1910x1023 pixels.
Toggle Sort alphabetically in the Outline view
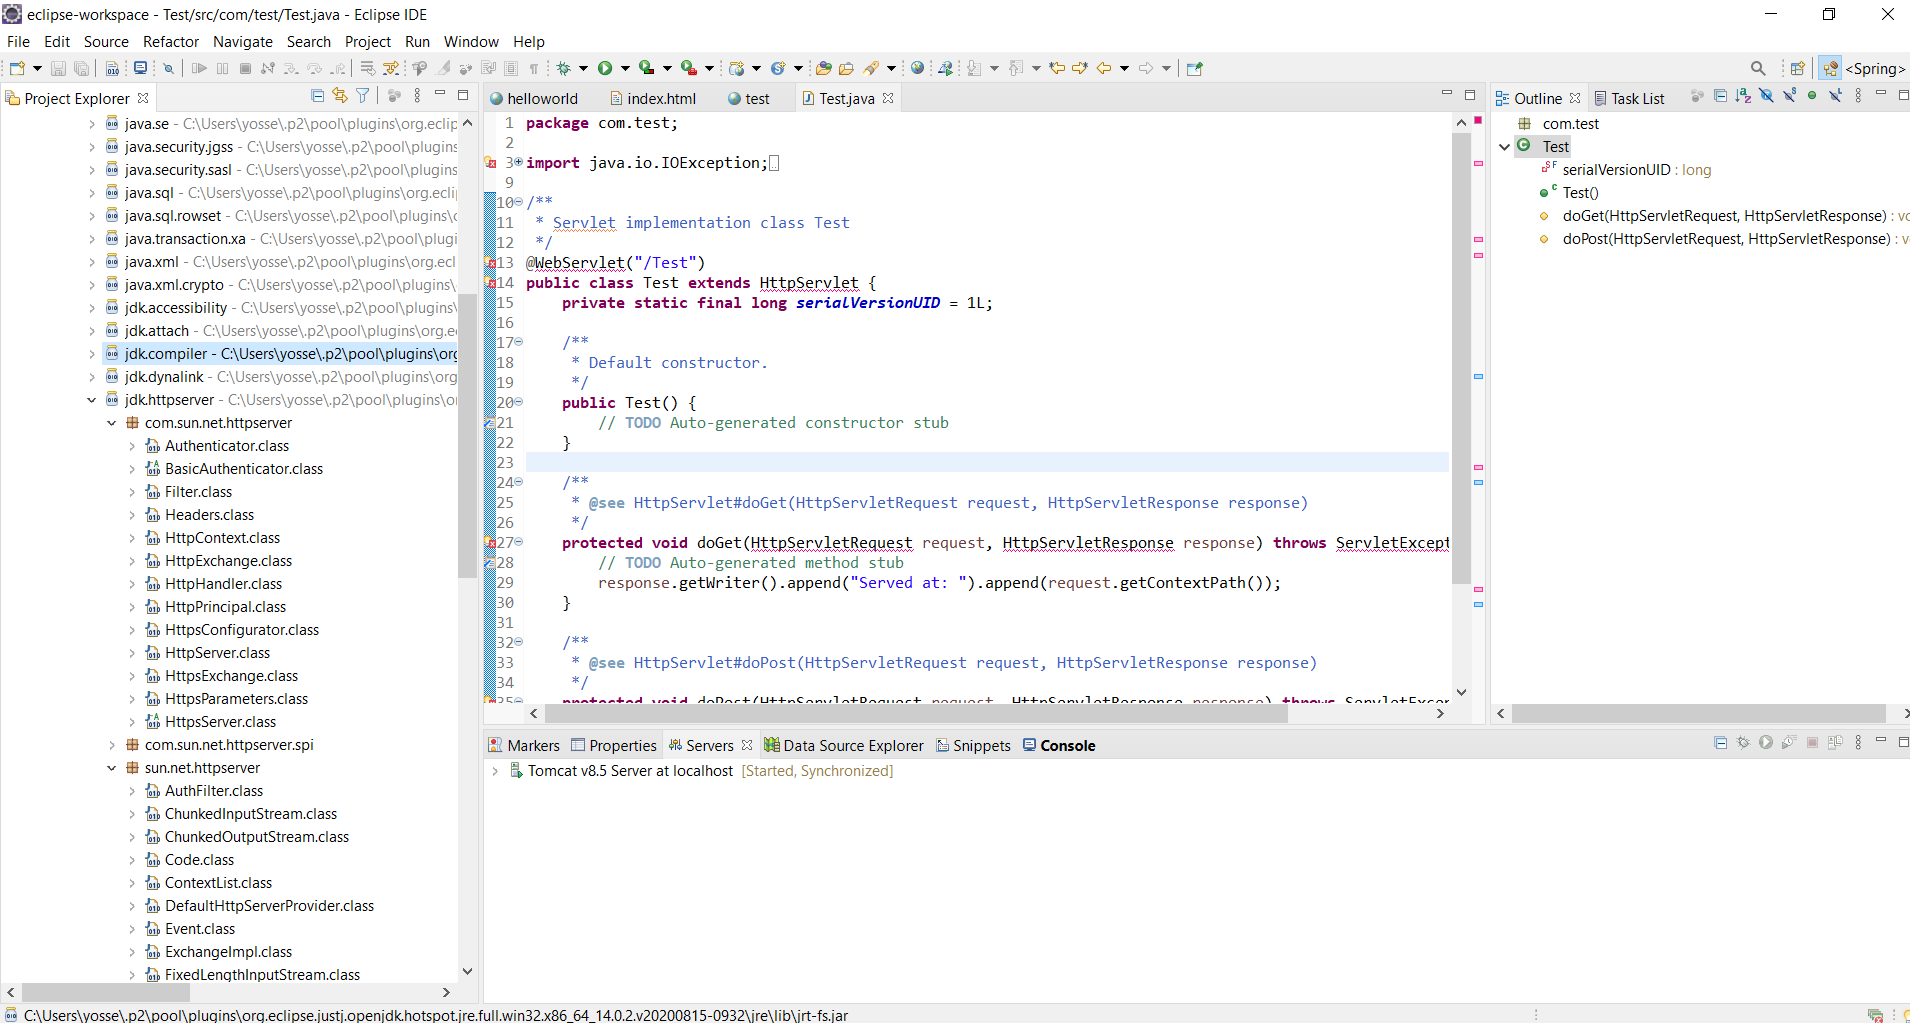pos(1744,95)
